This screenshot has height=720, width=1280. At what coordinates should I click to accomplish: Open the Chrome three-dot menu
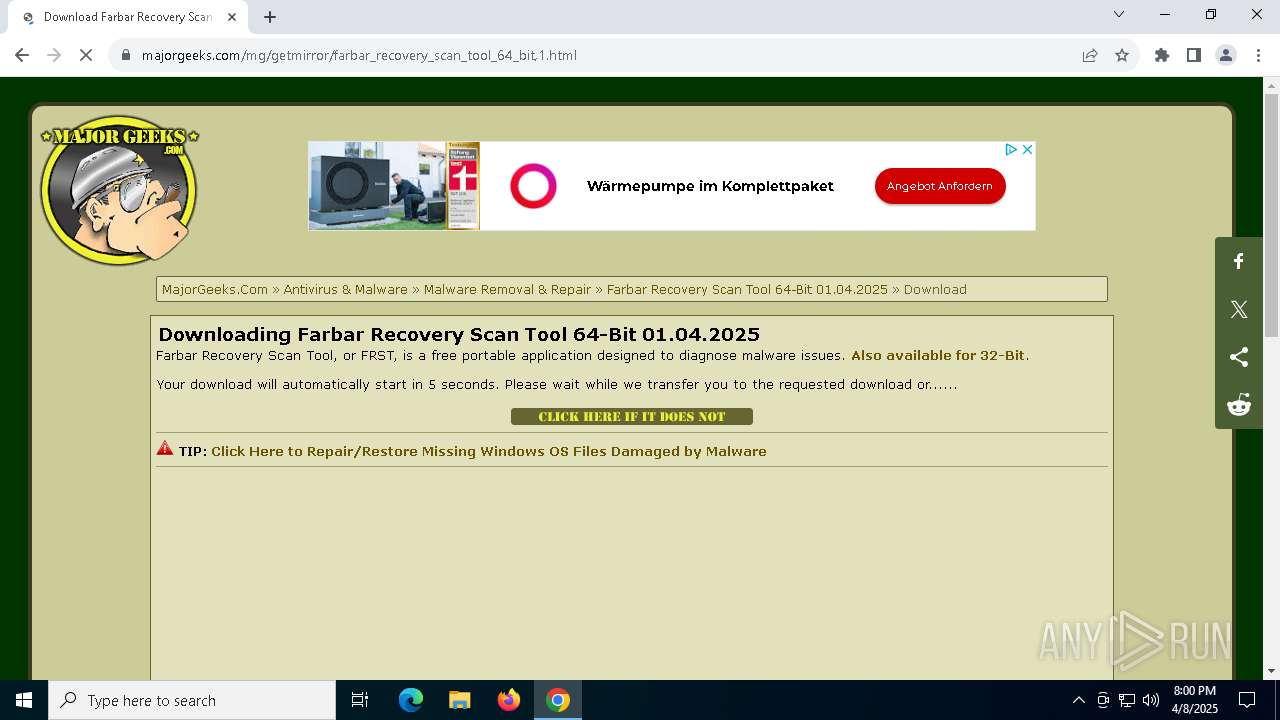(x=1258, y=55)
